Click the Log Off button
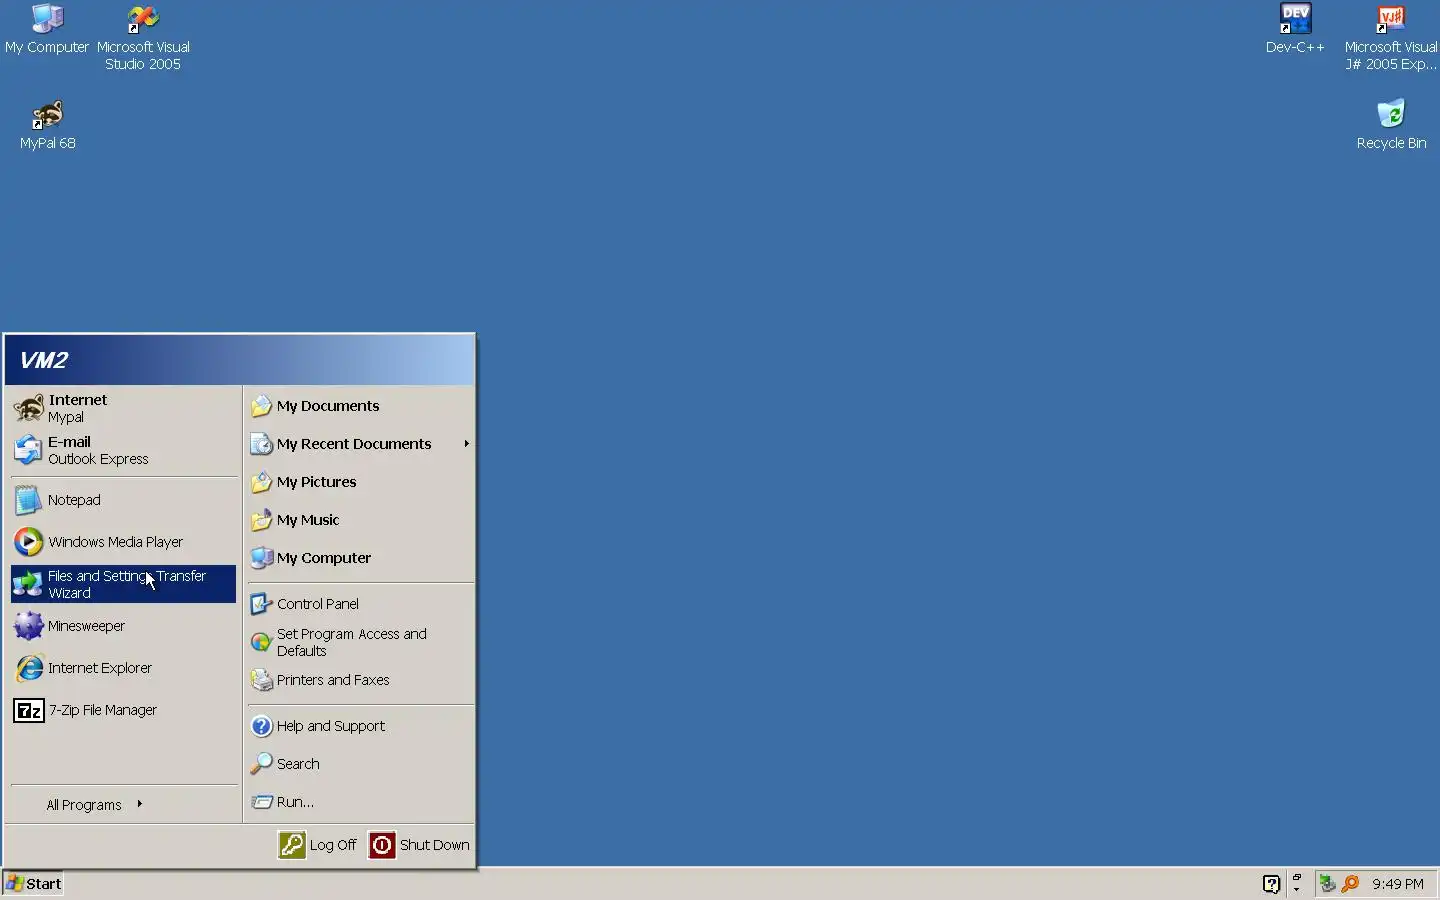 click(x=318, y=845)
